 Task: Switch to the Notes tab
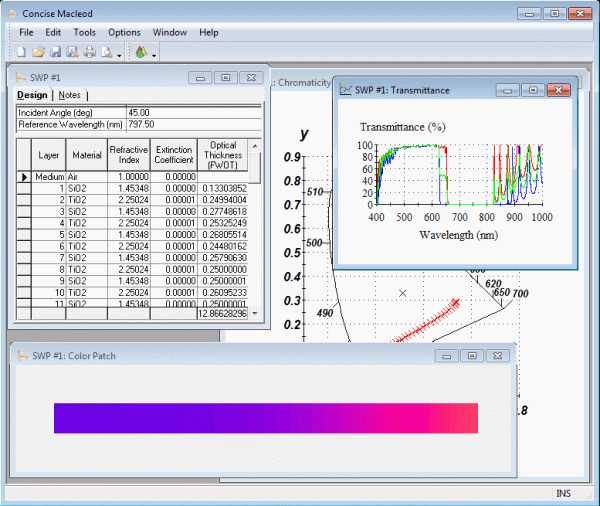69,95
